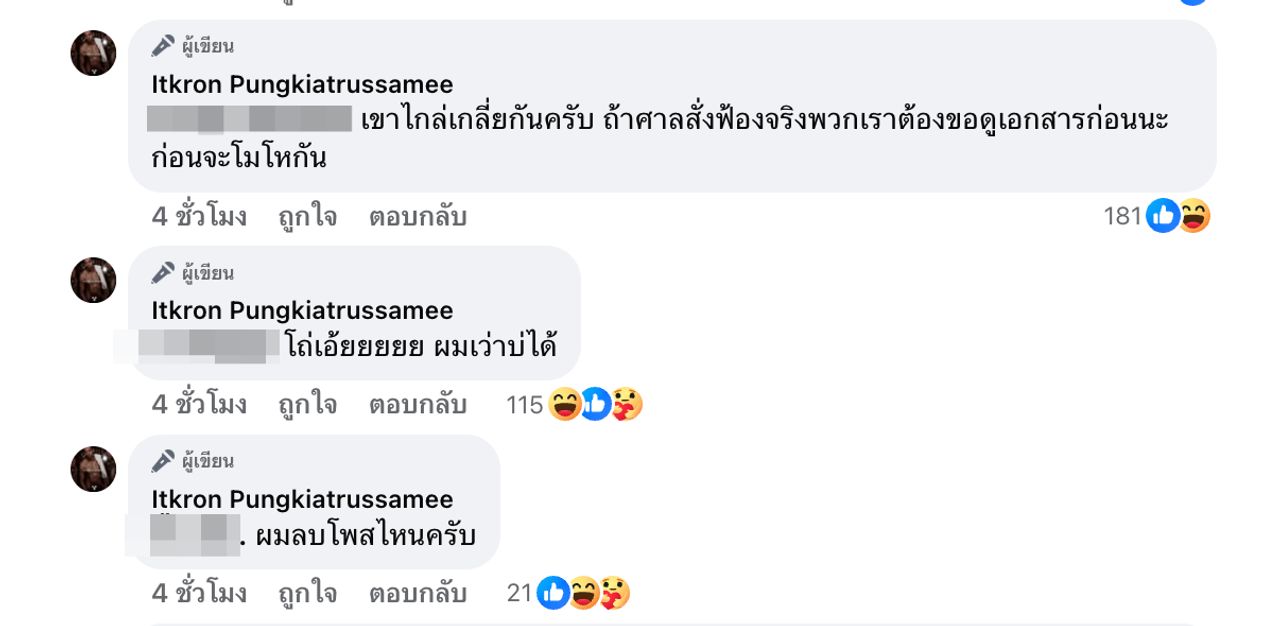Image resolution: width=1280 pixels, height=626 pixels.
Task: Open author name on first comment
Action: [302, 85]
